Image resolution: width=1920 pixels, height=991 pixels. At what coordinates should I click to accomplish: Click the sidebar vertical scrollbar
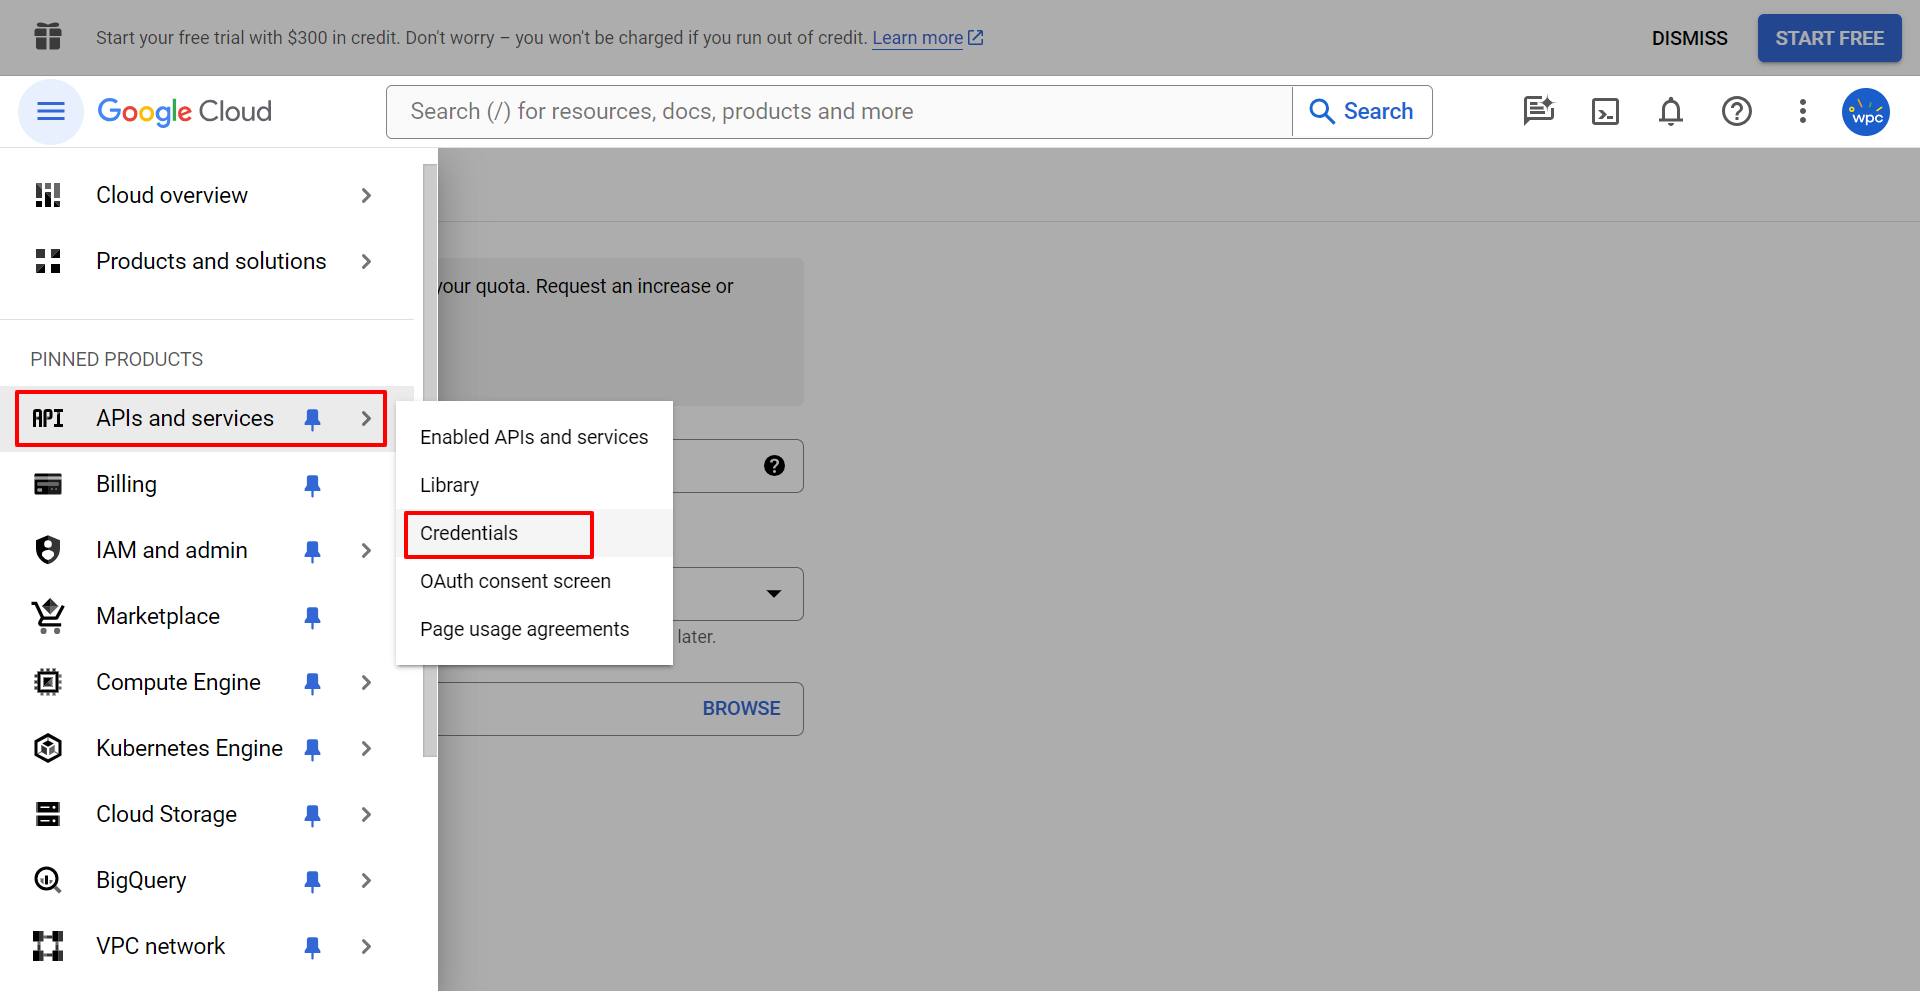(x=430, y=460)
